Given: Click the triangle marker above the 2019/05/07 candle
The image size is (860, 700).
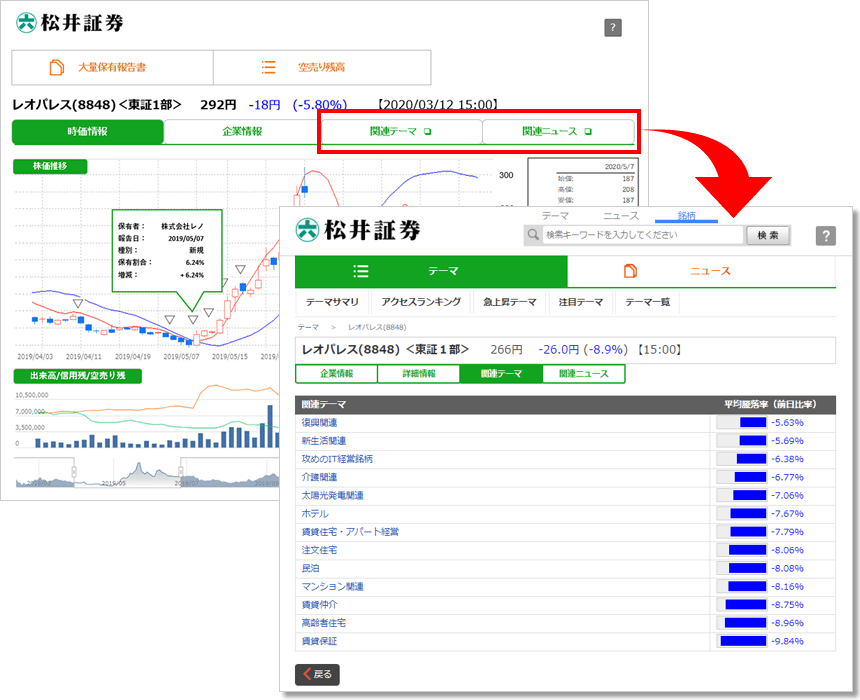Looking at the screenshot, I should (193, 320).
